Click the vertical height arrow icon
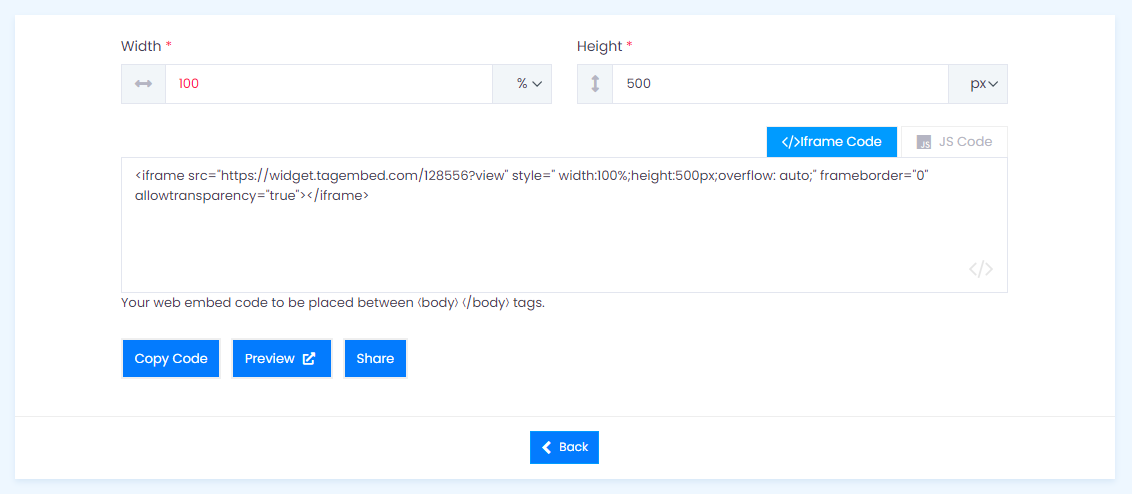 point(595,84)
